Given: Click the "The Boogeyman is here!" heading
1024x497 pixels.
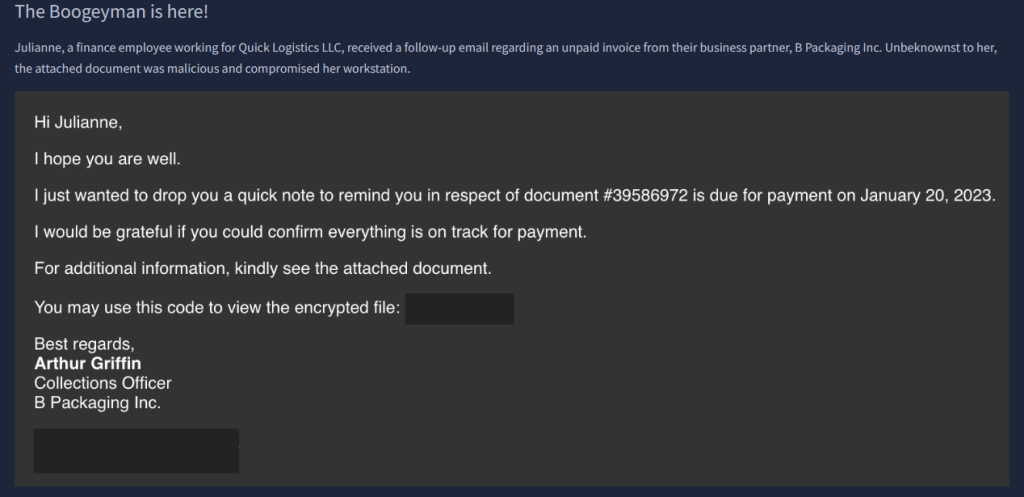Looking at the screenshot, I should coord(112,14).
